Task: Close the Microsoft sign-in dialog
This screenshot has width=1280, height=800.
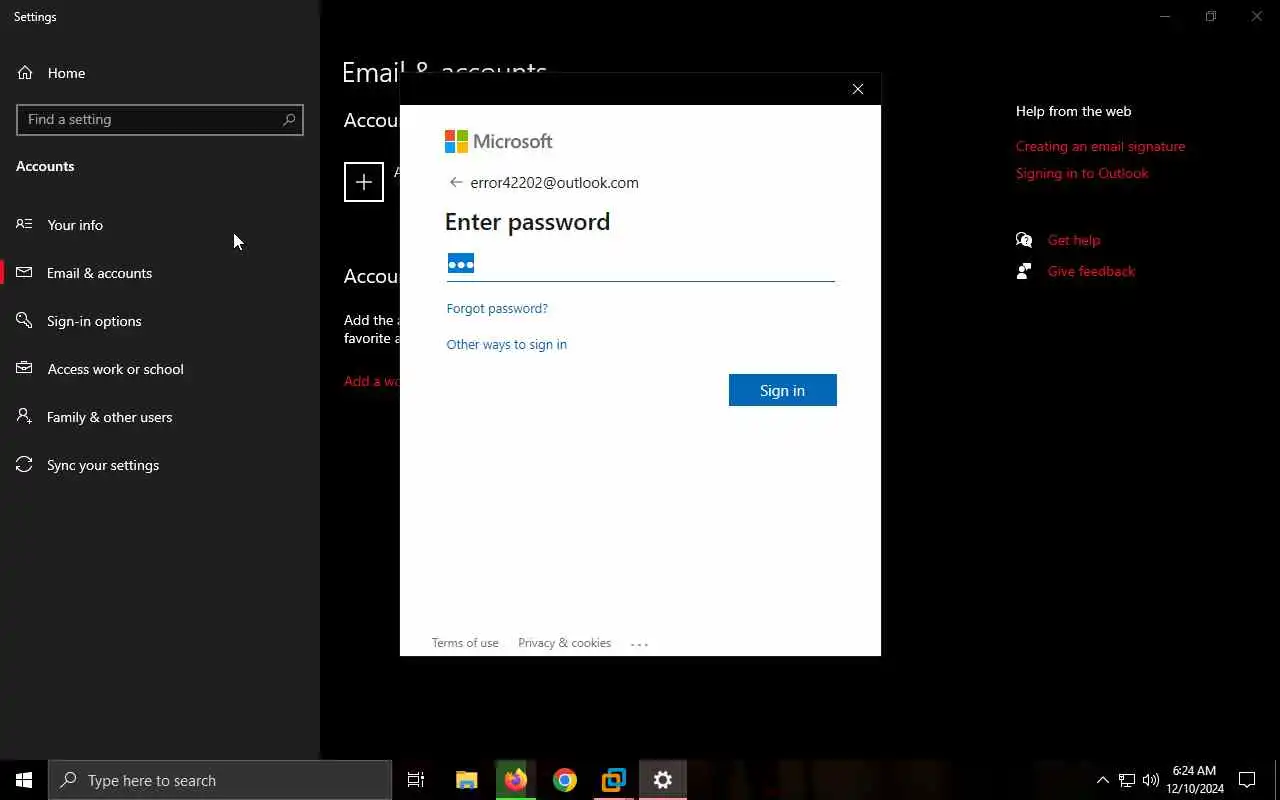Action: pos(857,89)
